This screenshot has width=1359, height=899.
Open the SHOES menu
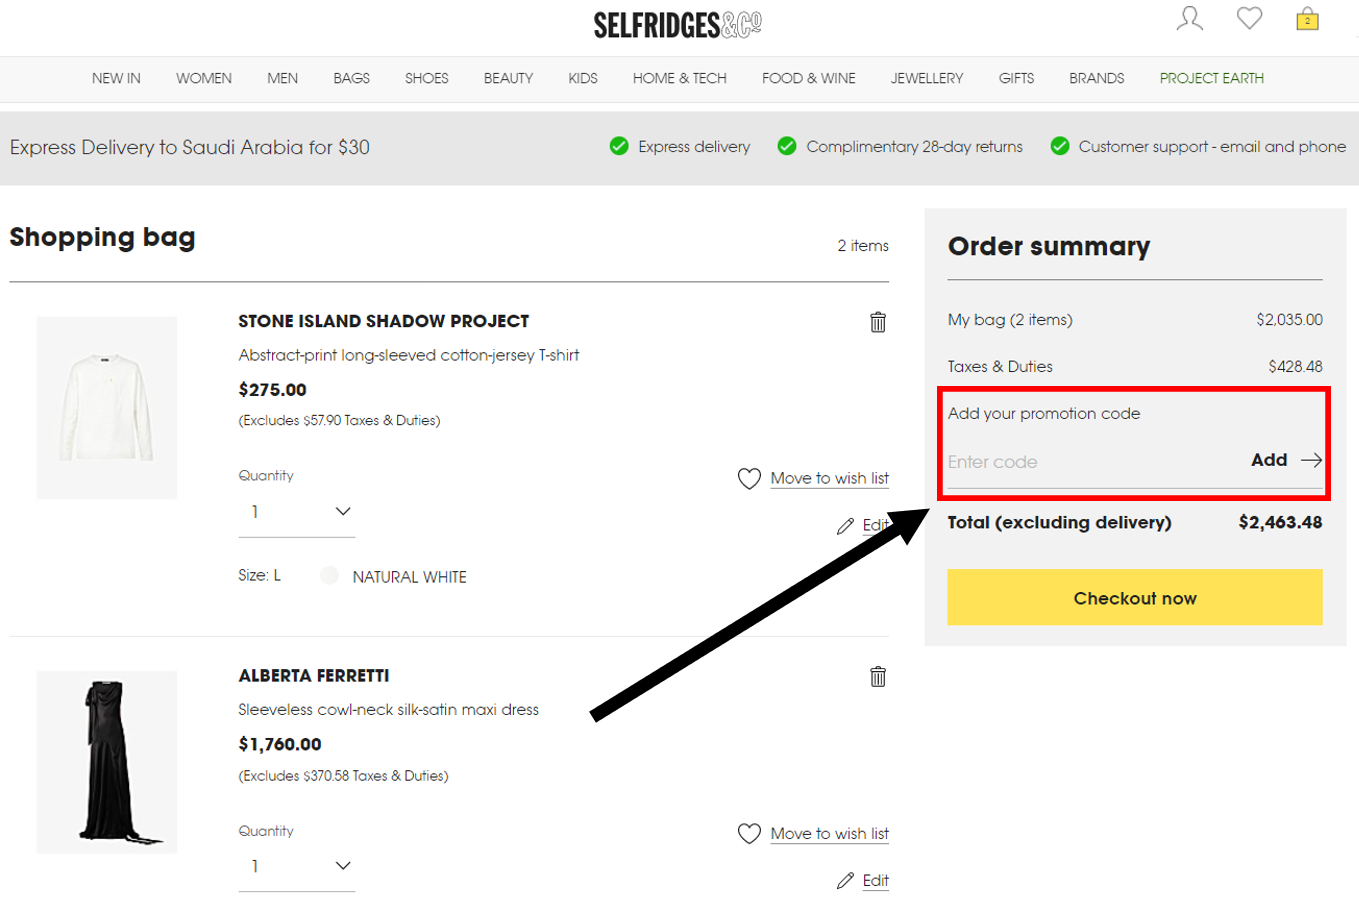(x=427, y=78)
